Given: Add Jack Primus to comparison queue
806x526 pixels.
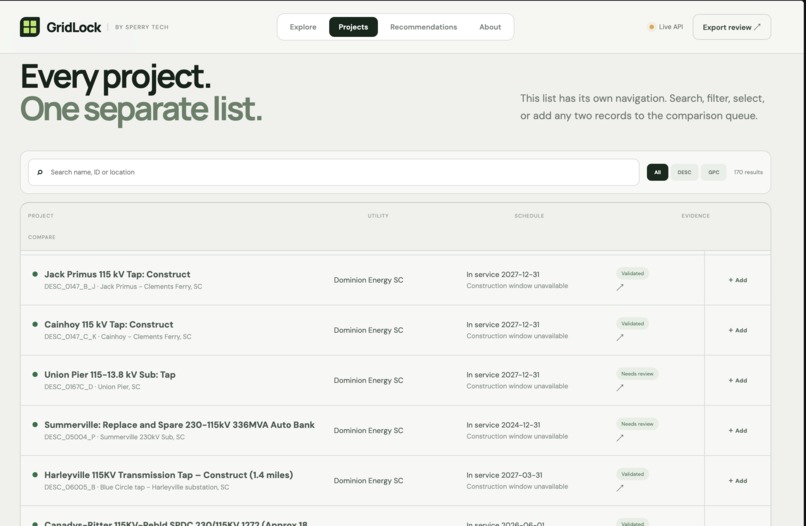Looking at the screenshot, I should tap(738, 280).
